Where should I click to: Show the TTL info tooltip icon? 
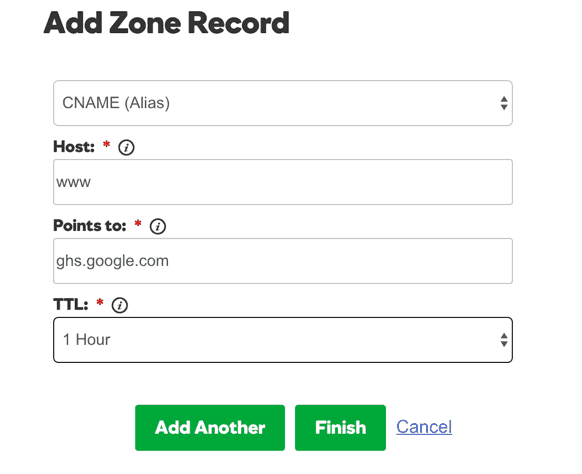coord(120,305)
